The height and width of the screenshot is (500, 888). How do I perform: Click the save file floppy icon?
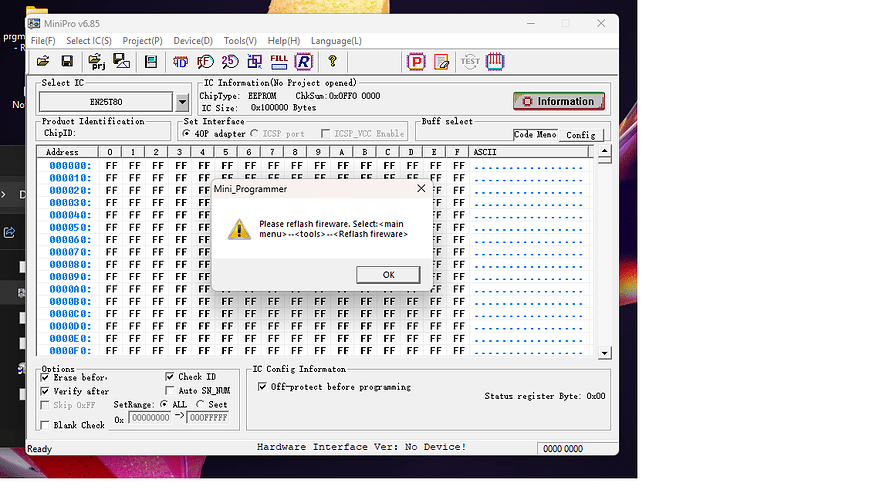[67, 61]
